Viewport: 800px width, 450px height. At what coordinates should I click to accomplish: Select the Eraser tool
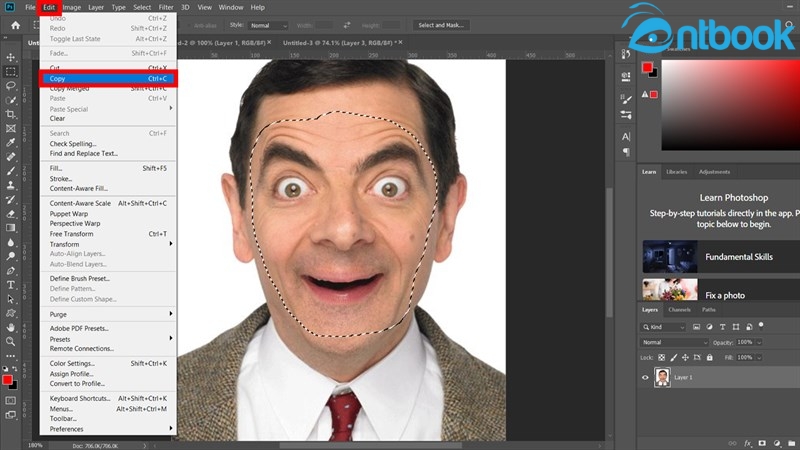[10, 214]
